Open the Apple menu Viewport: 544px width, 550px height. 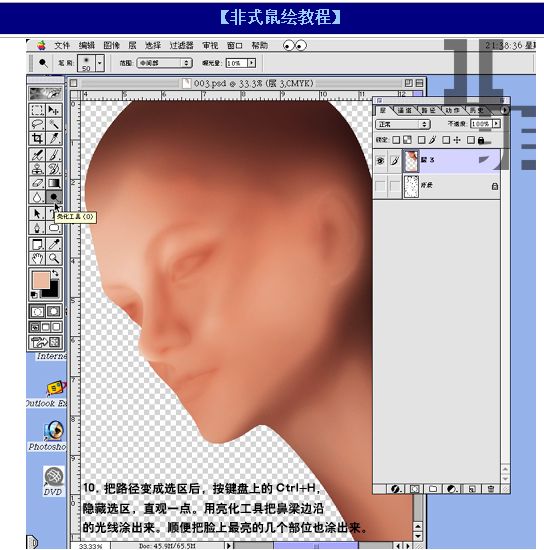pyautogui.click(x=41, y=46)
